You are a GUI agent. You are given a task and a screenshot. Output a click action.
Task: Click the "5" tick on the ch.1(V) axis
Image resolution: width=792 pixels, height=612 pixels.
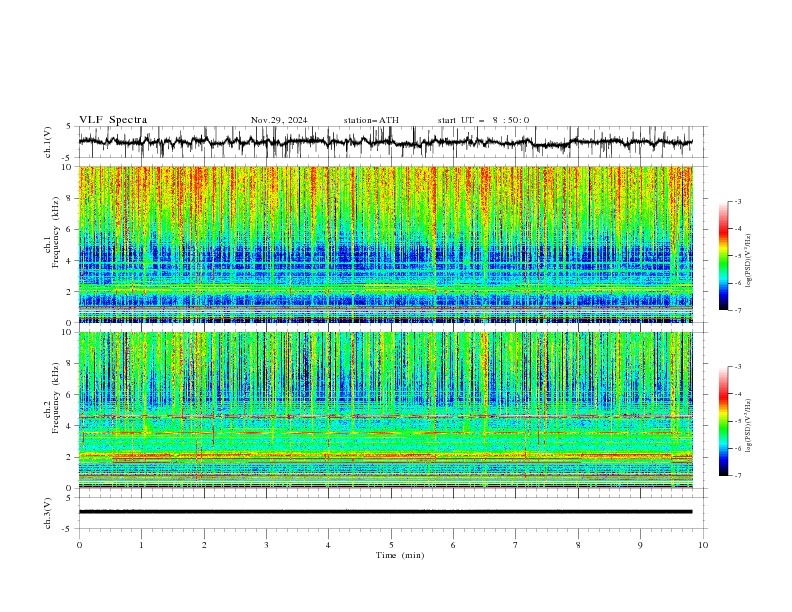coord(70,126)
